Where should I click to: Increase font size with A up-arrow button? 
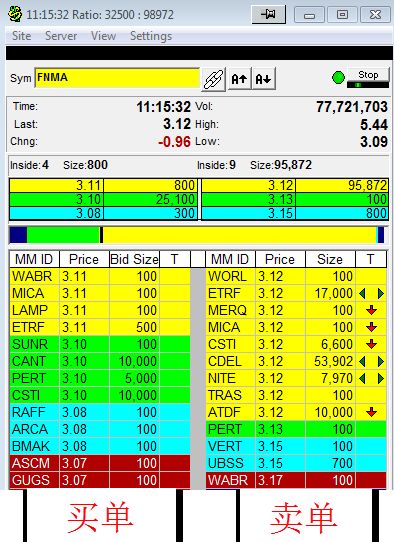239,79
